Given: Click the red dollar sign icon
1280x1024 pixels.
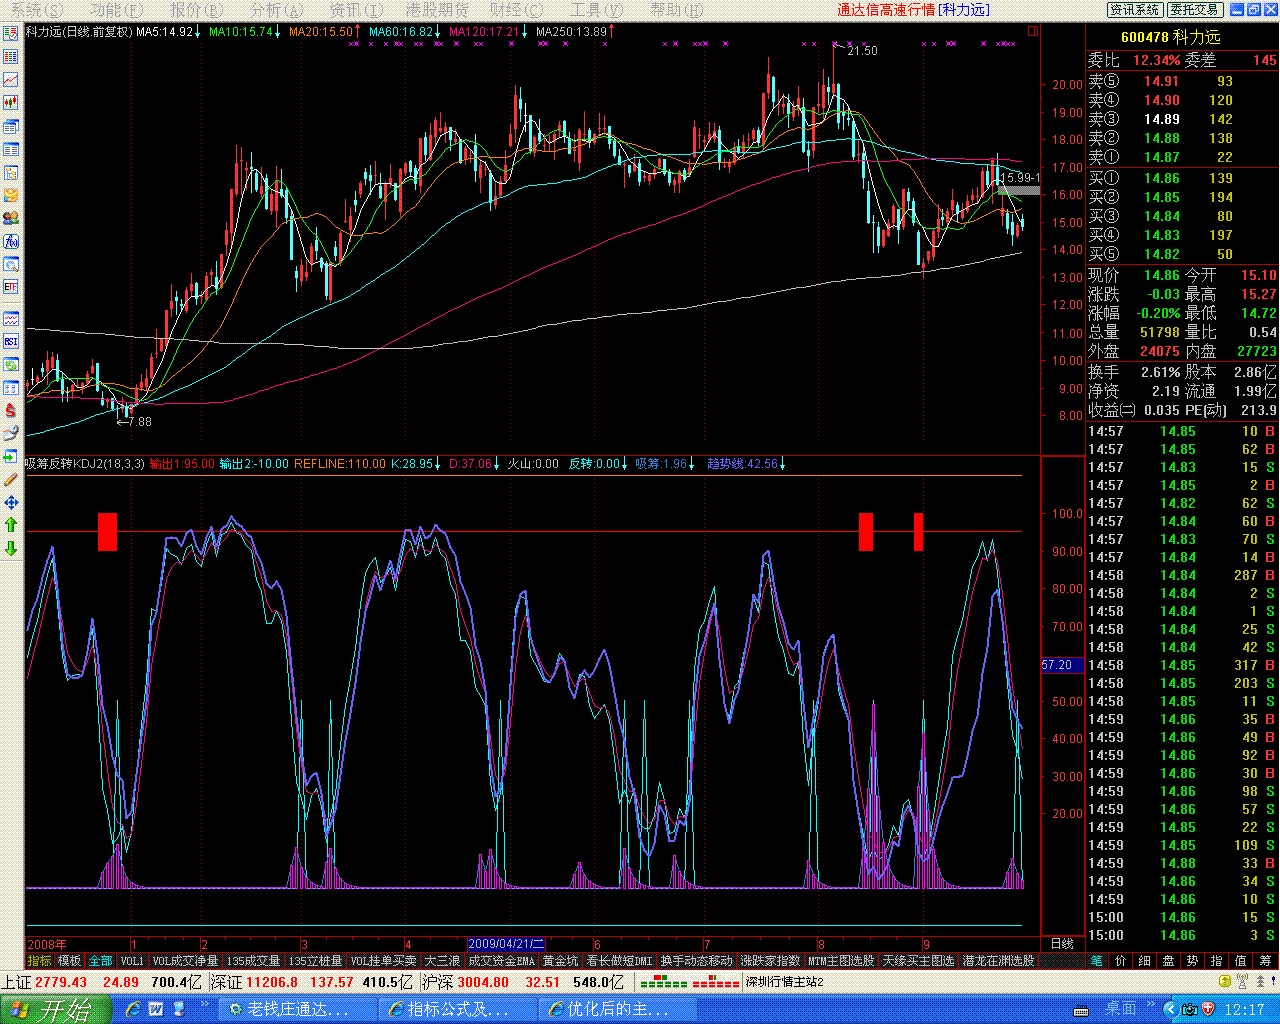Looking at the screenshot, I should point(11,410).
